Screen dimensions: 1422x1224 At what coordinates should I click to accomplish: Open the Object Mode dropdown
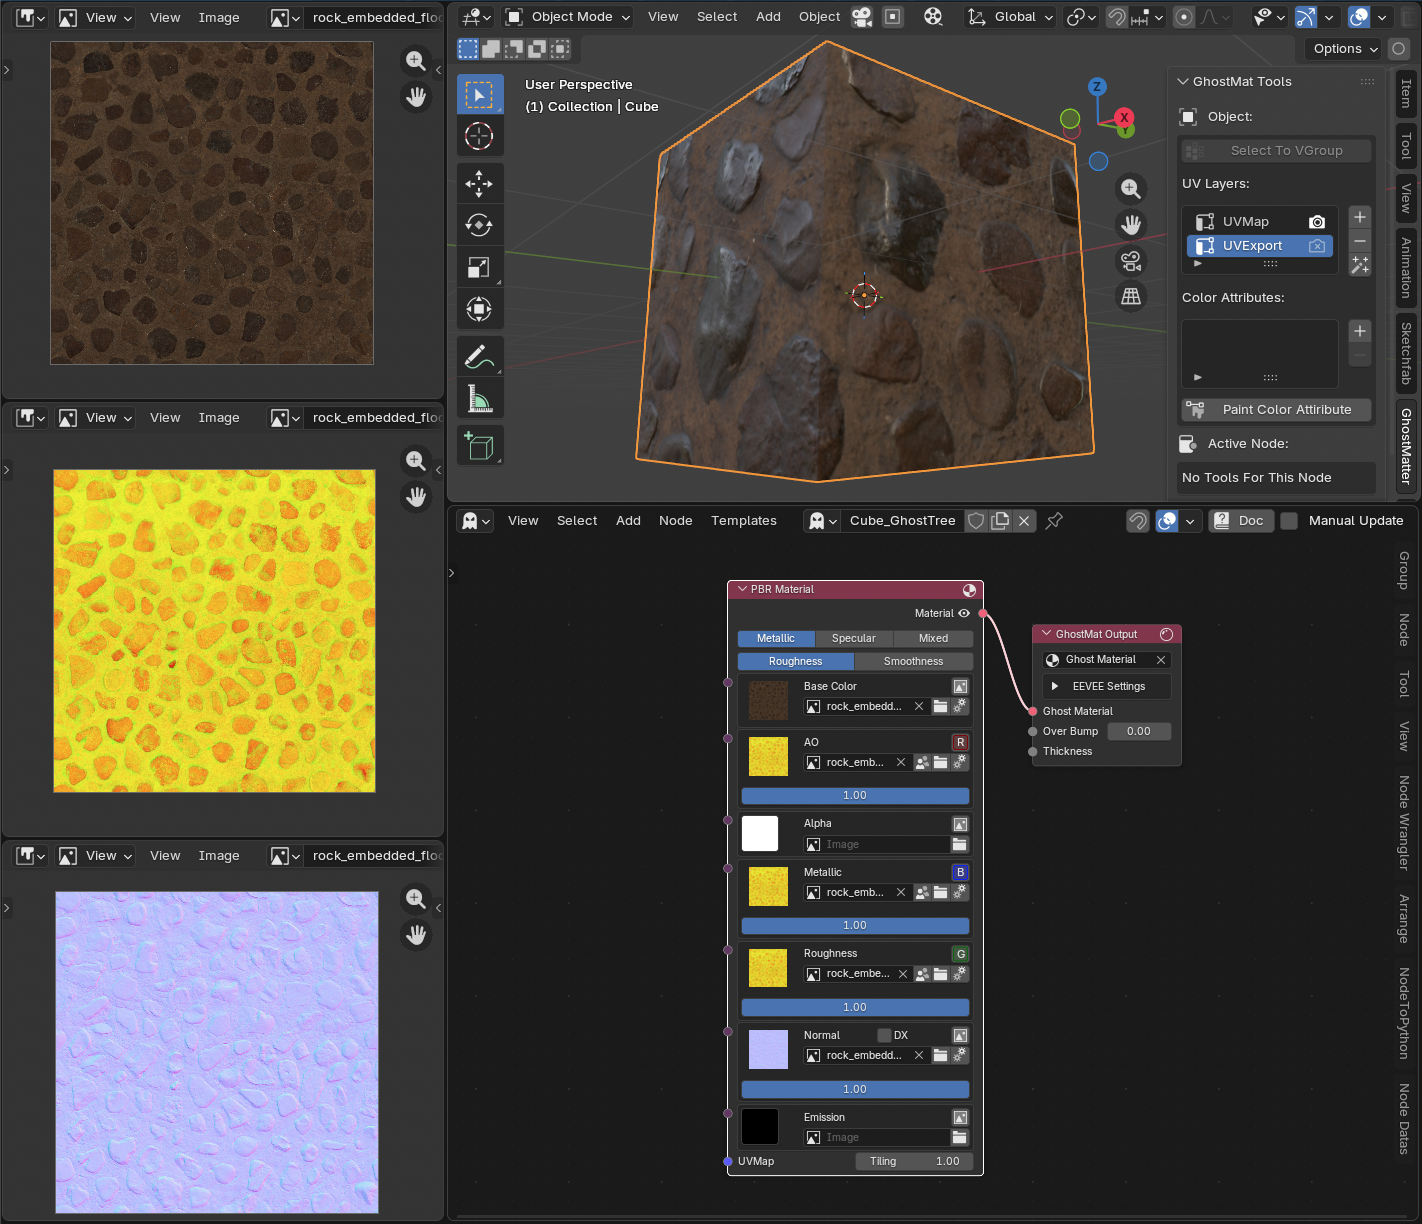point(568,17)
